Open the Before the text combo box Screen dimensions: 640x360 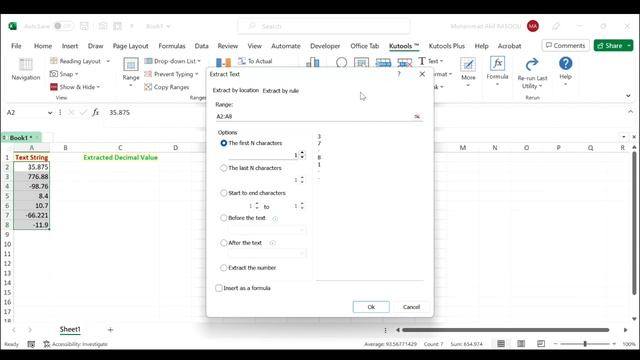coord(266,230)
